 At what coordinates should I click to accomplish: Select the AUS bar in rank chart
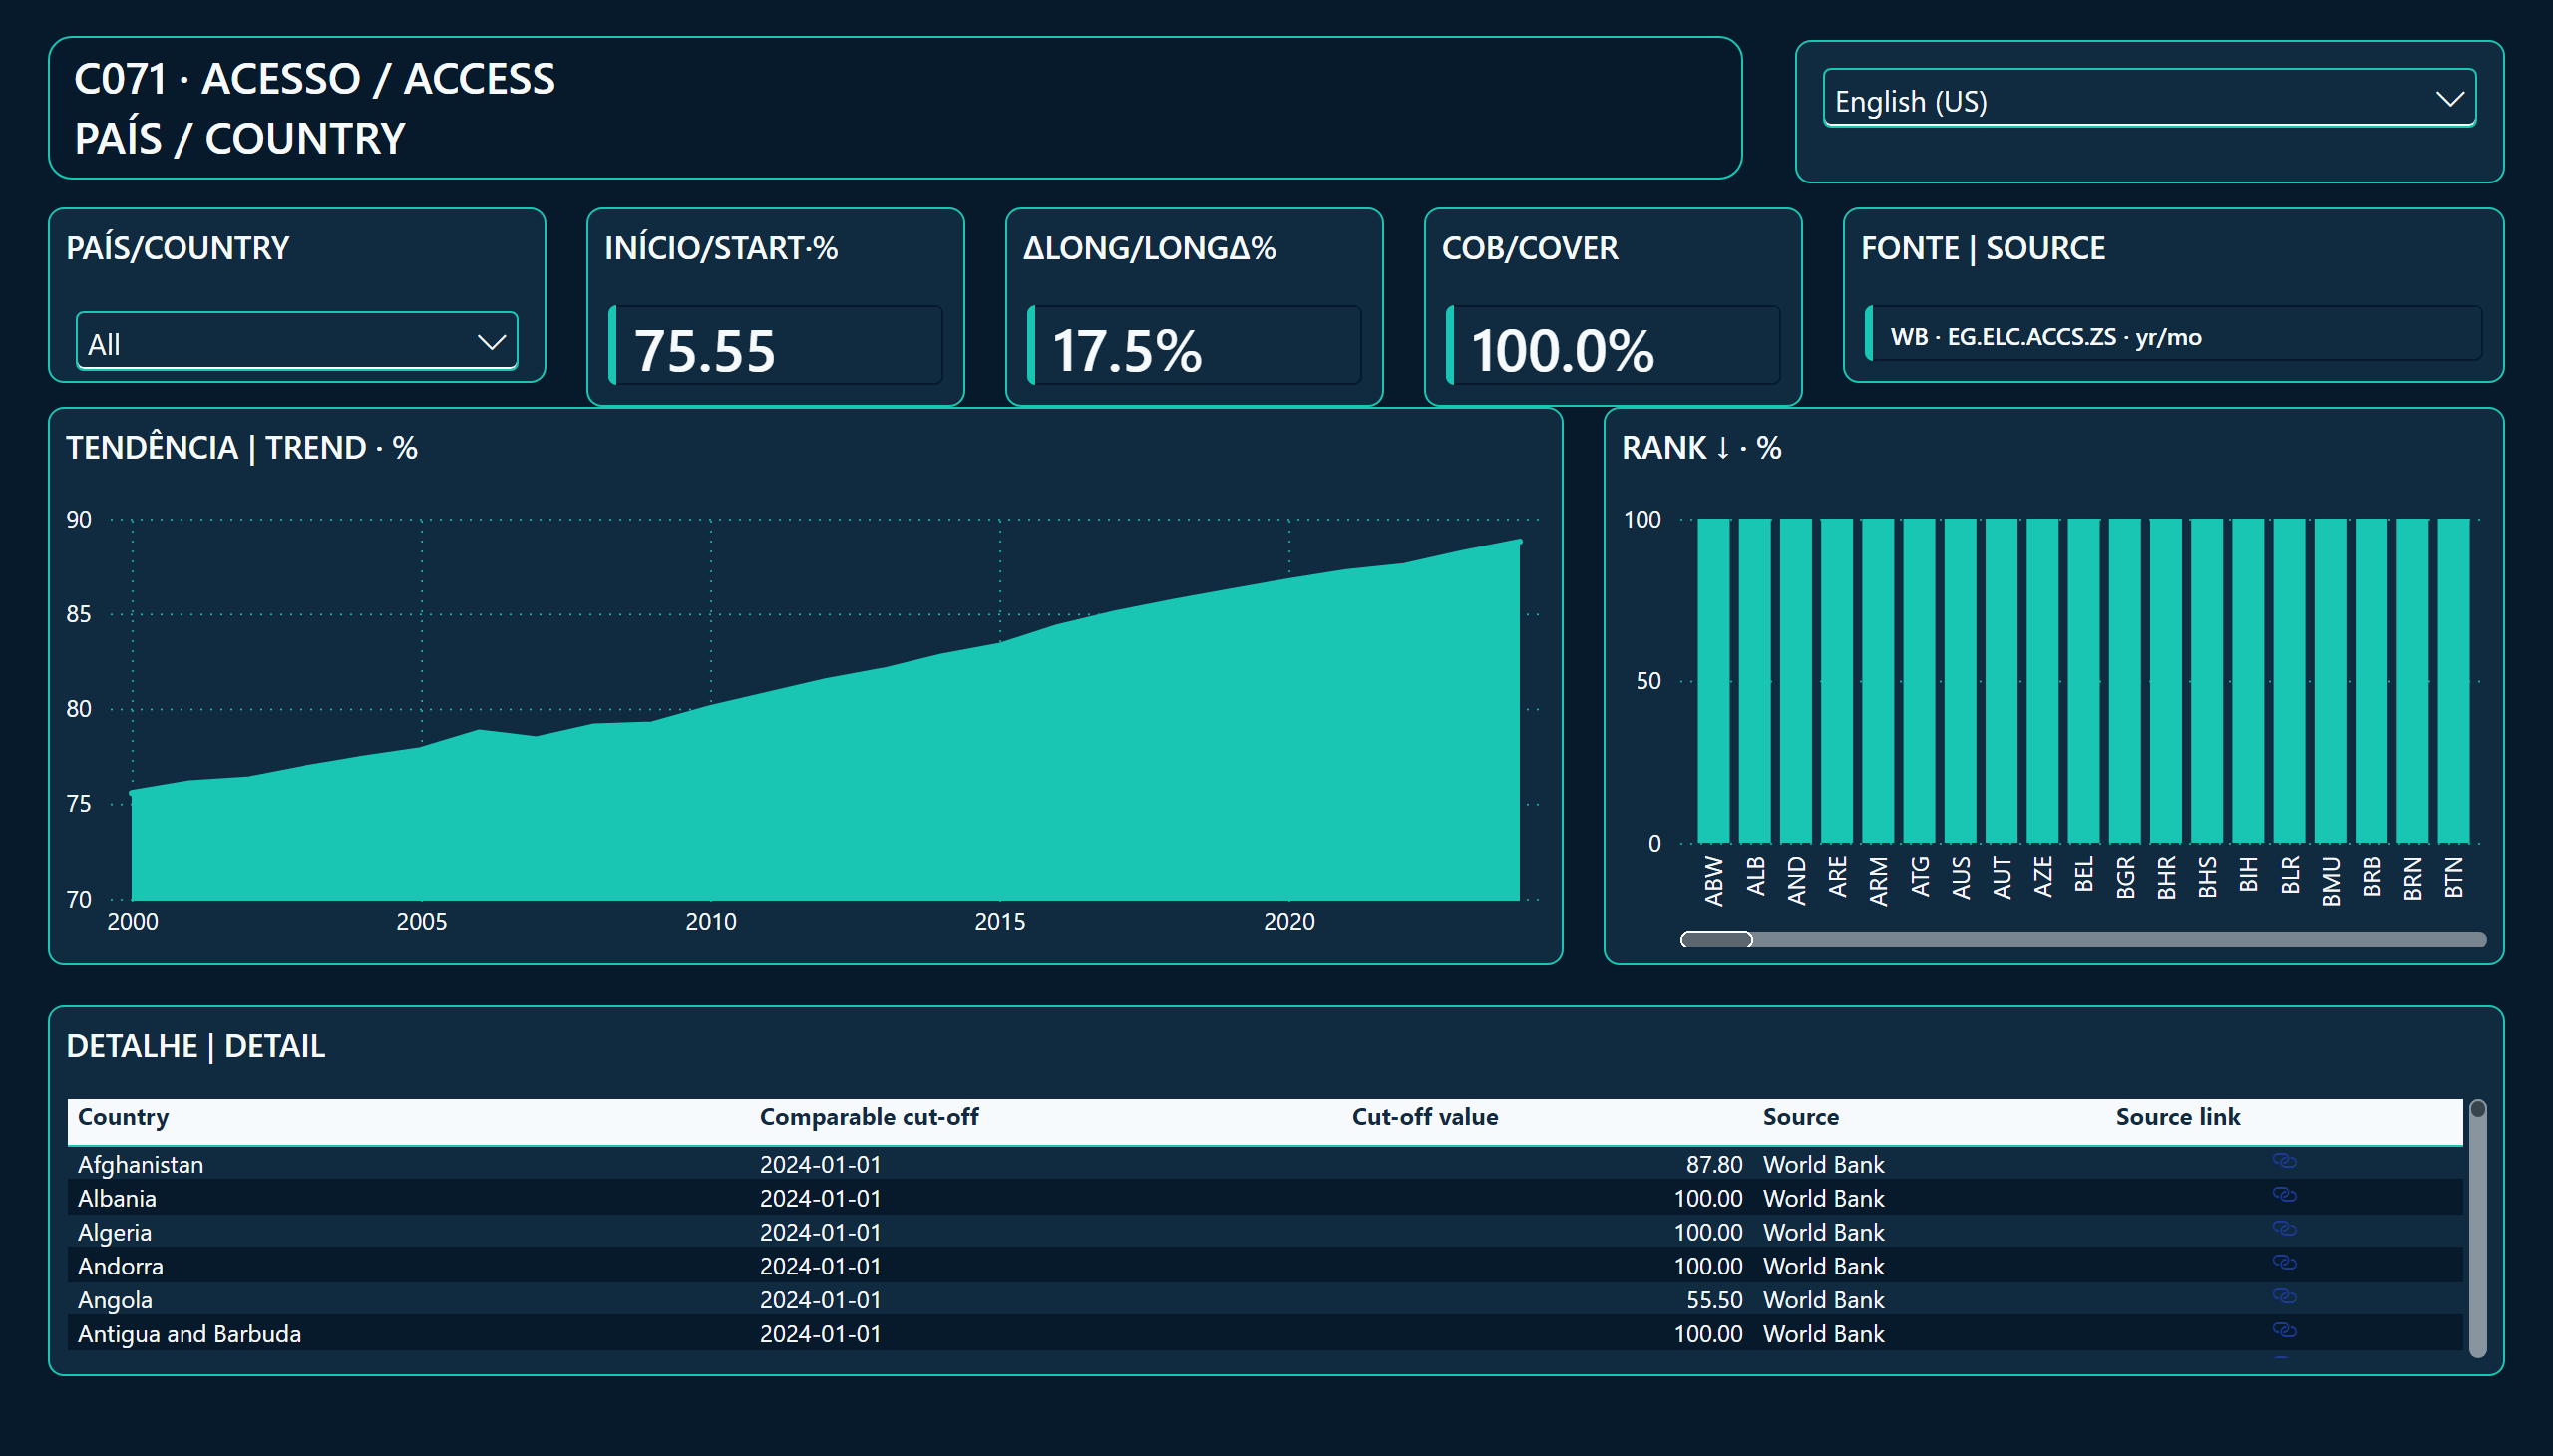click(x=1960, y=681)
